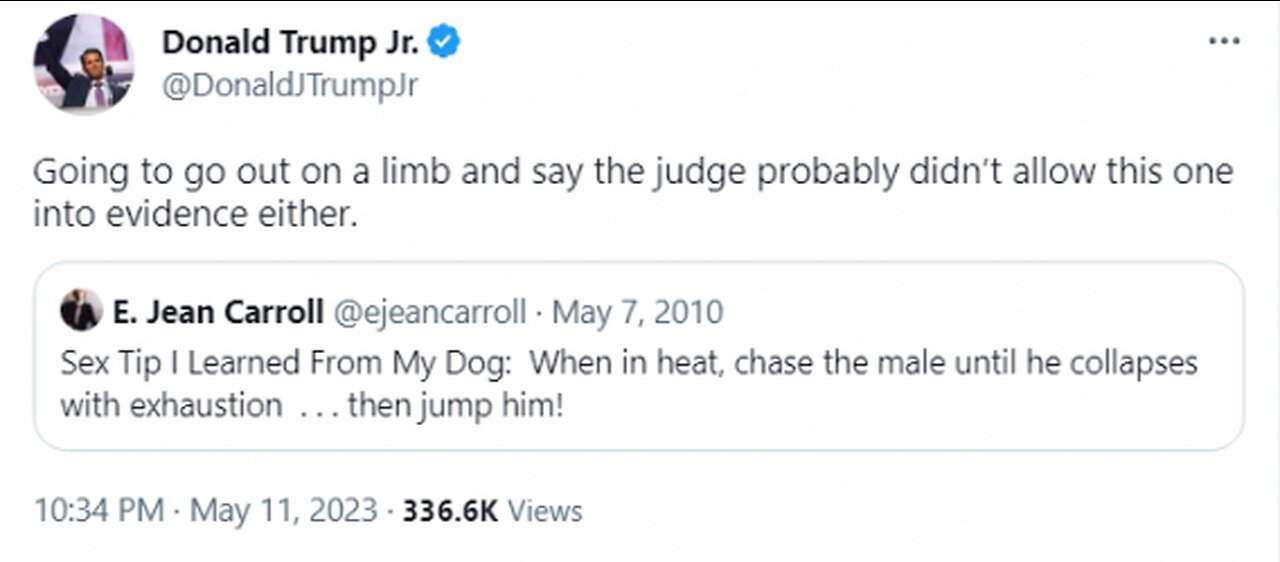Click the May 7, 2010 quoted tweet date

click(638, 312)
